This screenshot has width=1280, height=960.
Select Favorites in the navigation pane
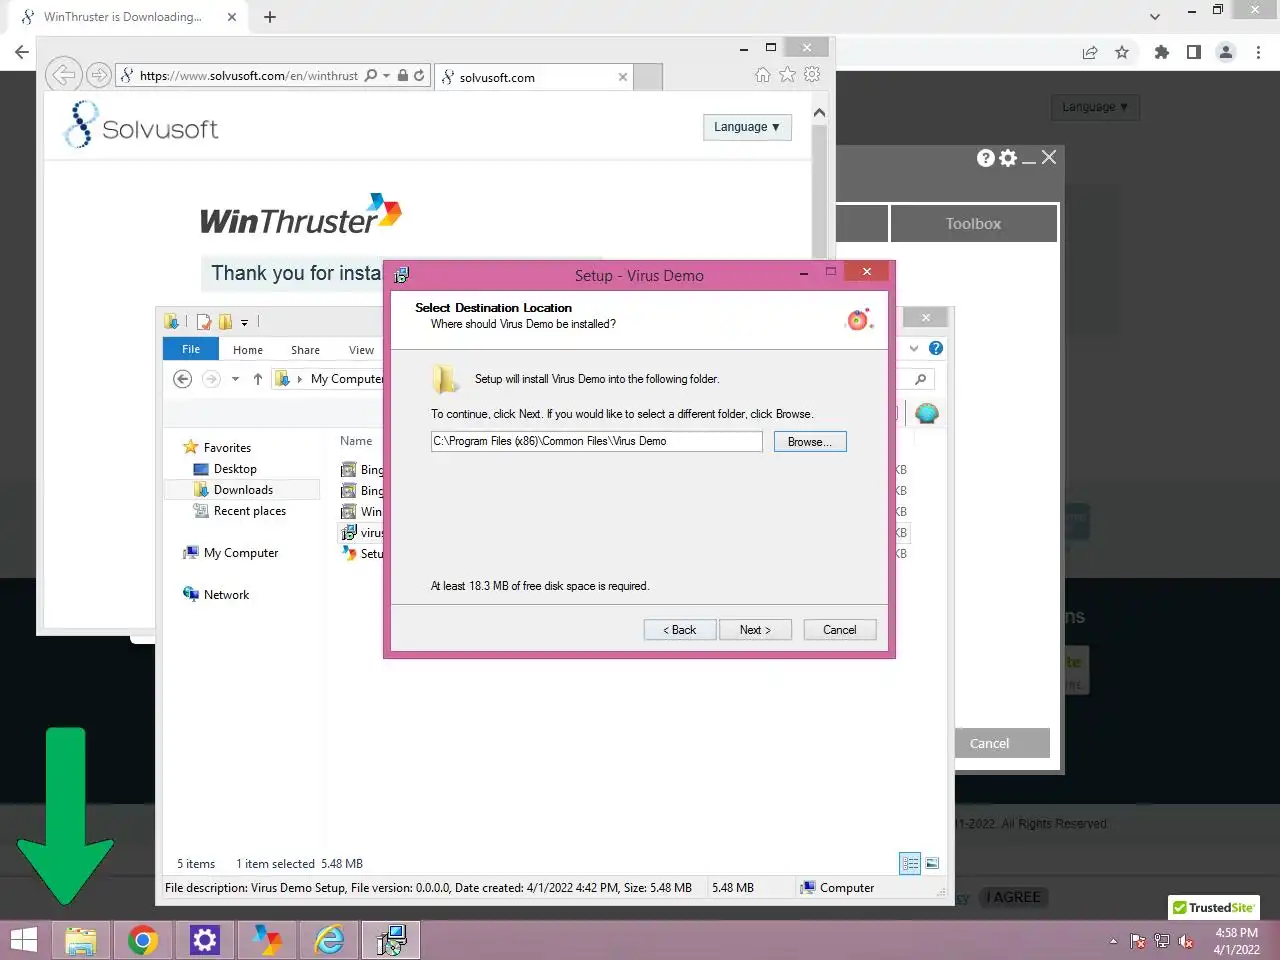(x=227, y=448)
